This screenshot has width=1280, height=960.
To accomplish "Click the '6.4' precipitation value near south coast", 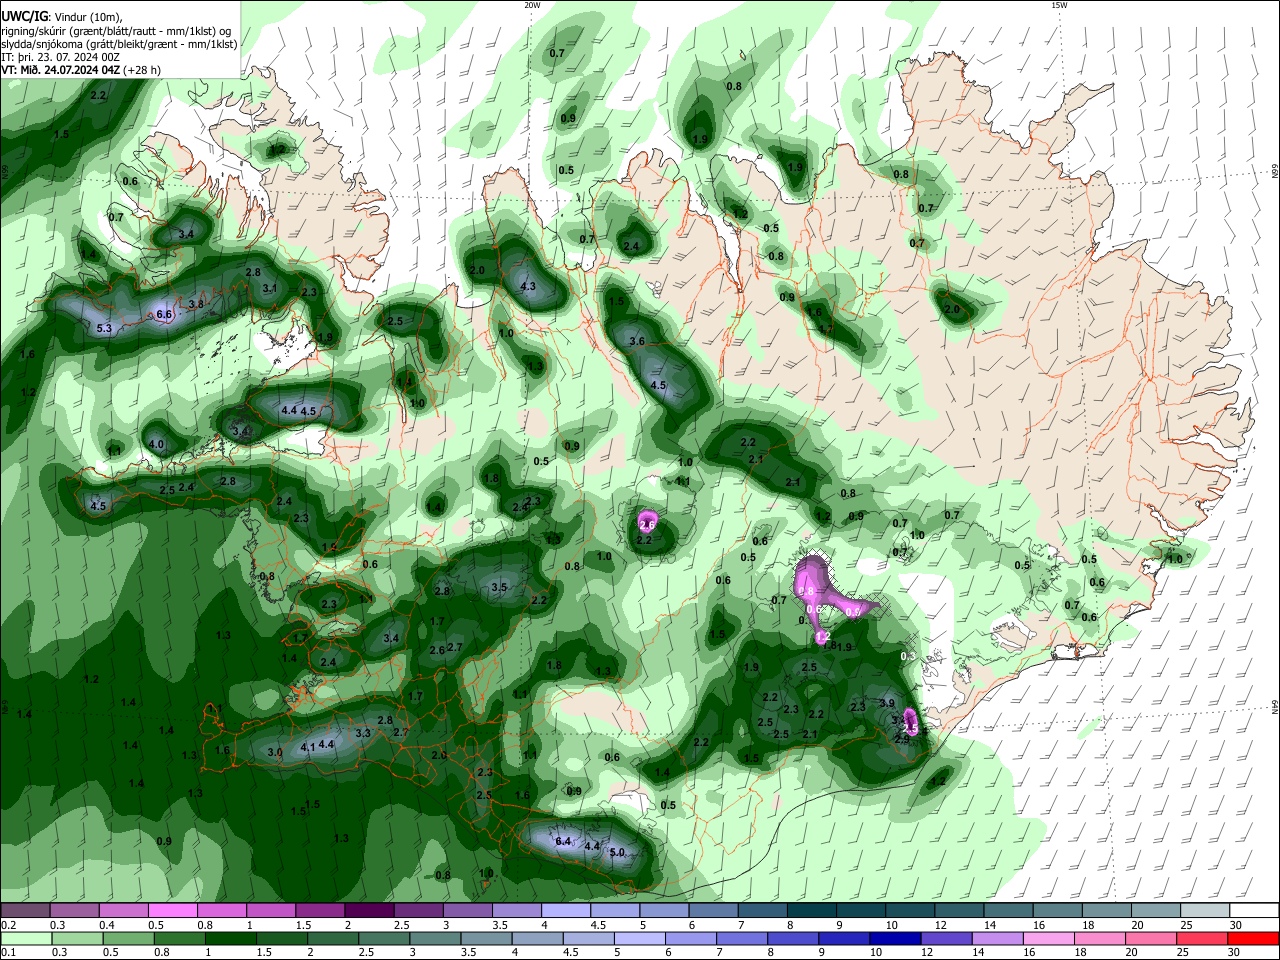I will 563,841.
